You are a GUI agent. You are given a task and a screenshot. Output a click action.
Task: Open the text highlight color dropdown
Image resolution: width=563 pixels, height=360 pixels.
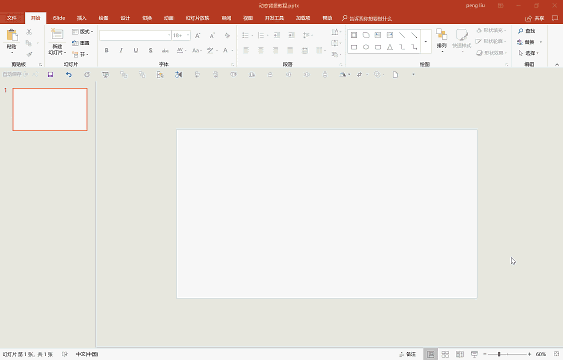click(x=212, y=51)
